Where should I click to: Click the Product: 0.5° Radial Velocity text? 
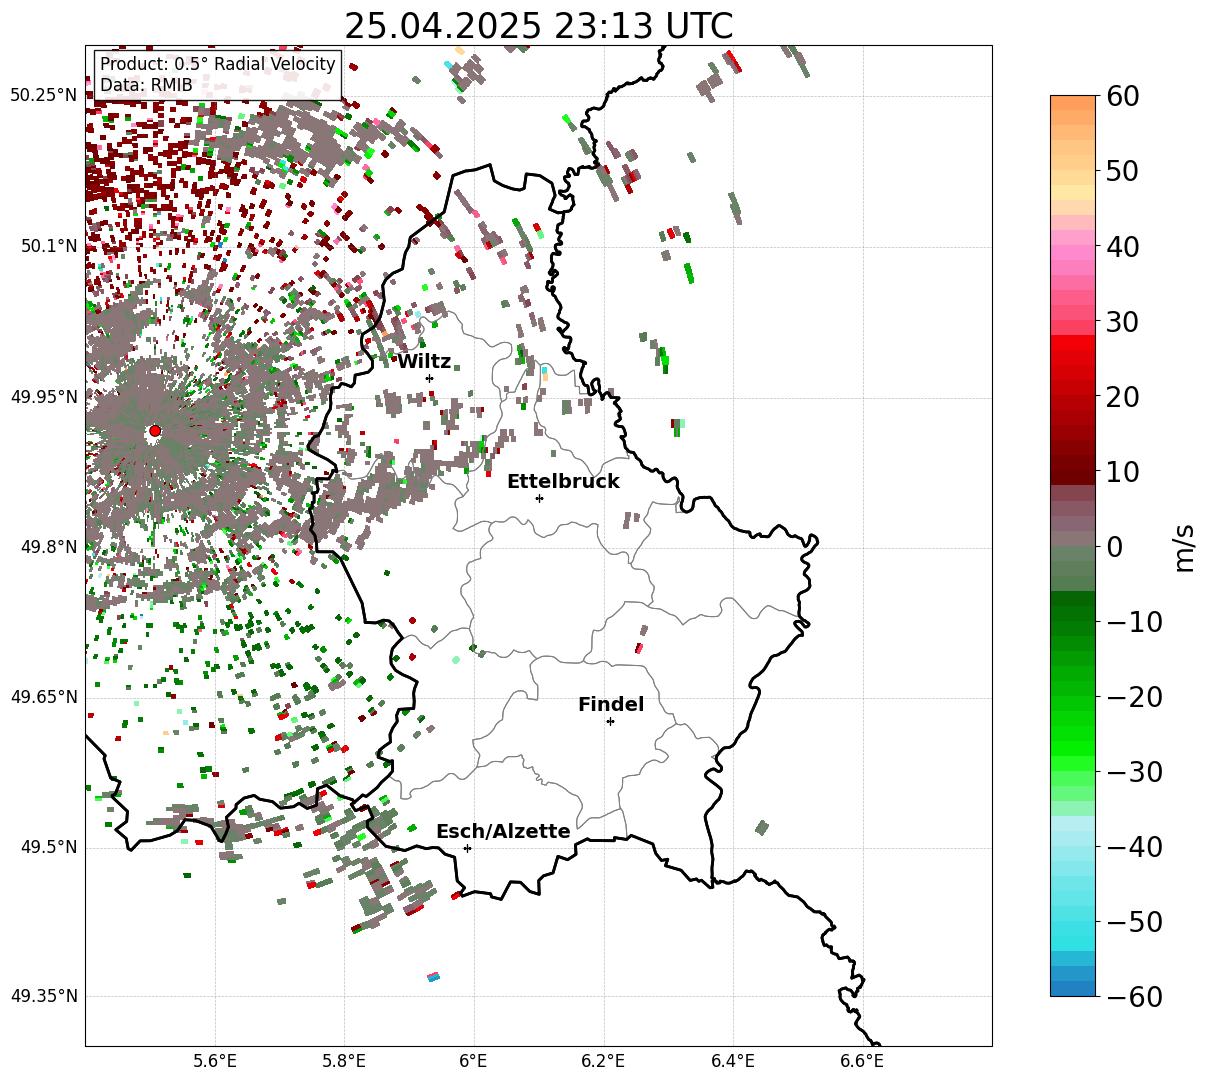click(218, 64)
